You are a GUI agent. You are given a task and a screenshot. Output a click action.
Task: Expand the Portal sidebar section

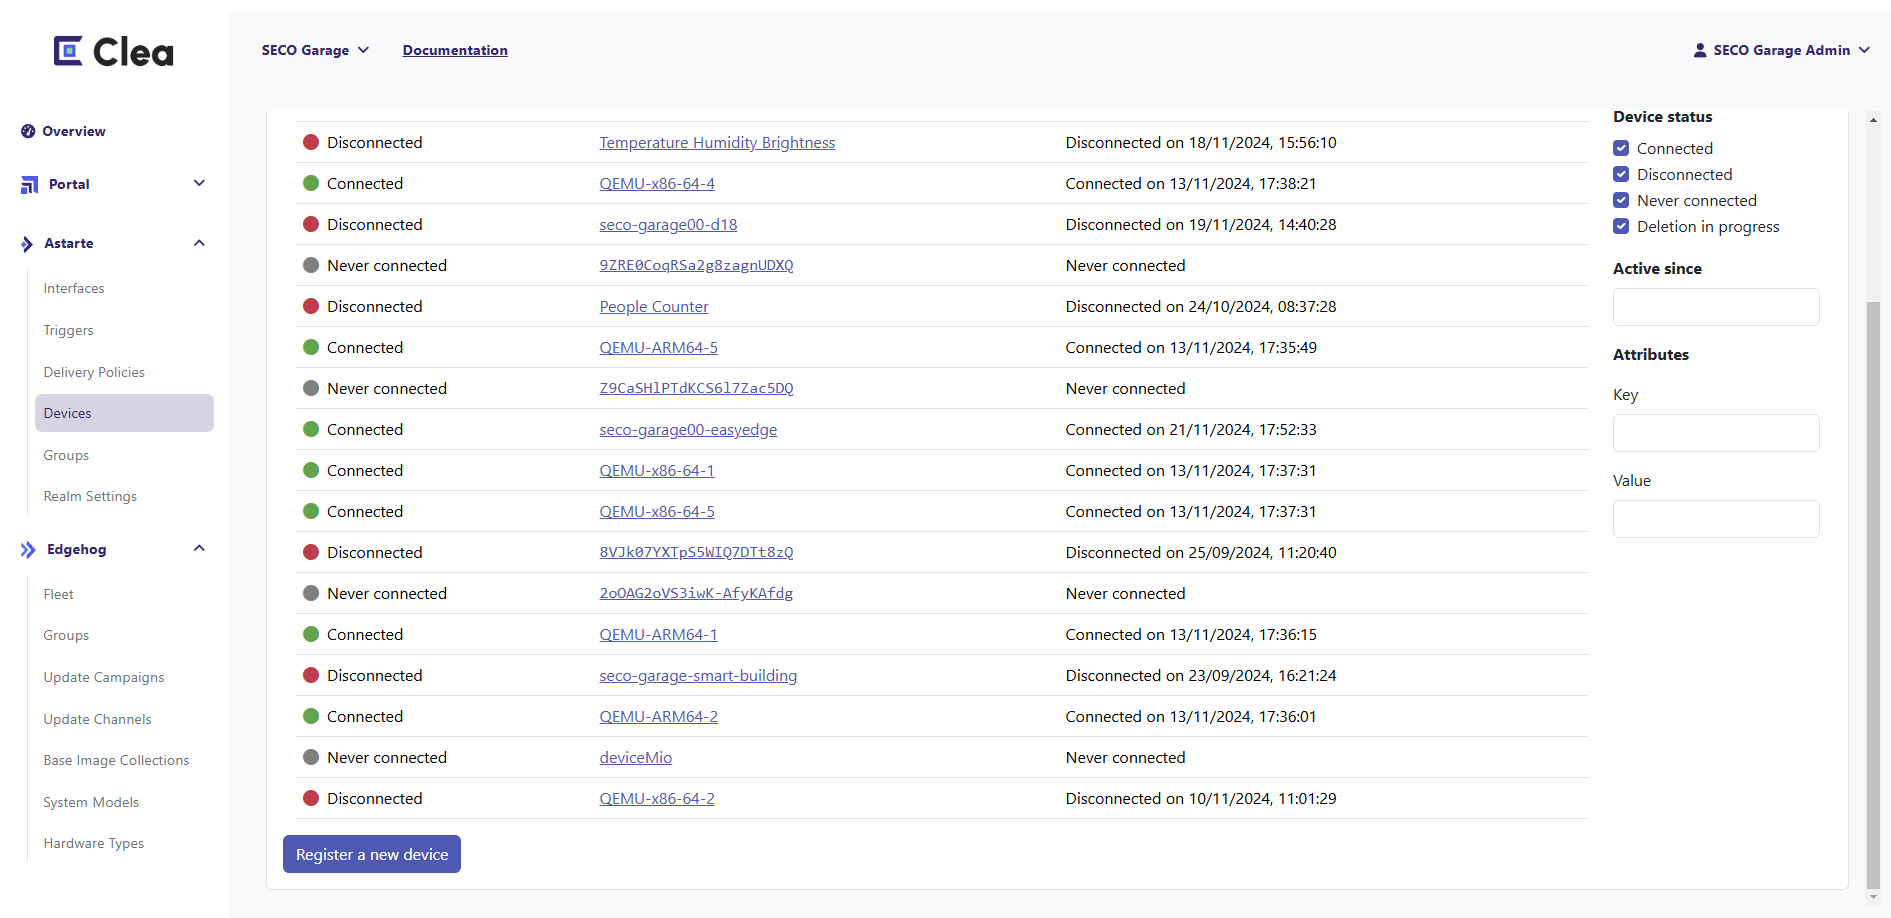(199, 184)
